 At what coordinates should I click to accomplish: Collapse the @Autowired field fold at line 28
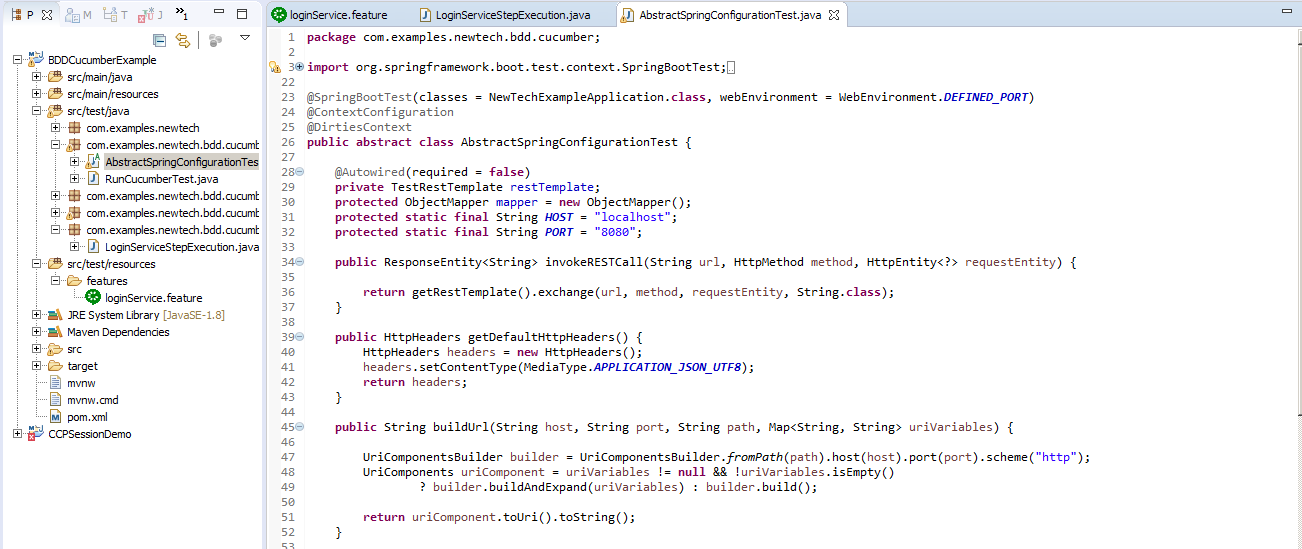coord(300,172)
